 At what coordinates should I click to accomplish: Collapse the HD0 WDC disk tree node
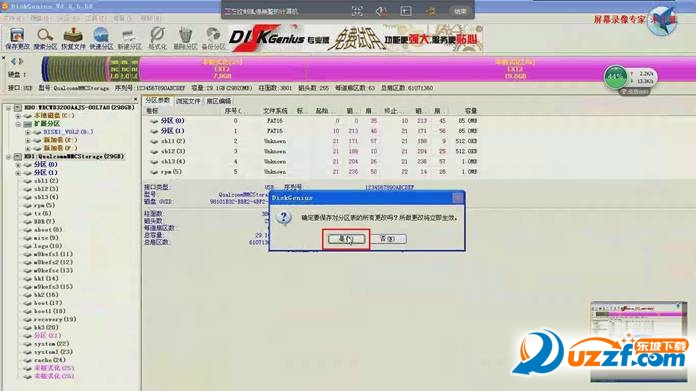[8, 108]
